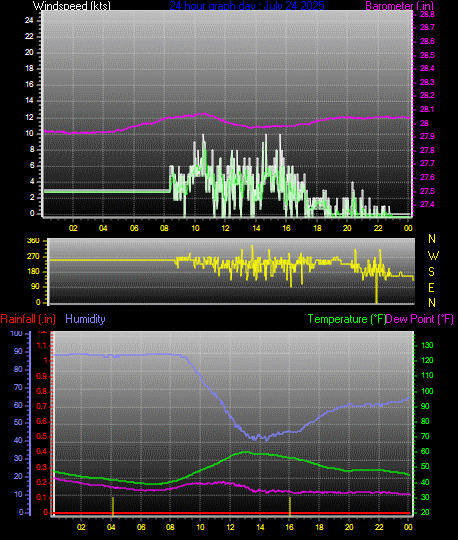
Task: Select the 270 degree wind direction label
Action: (x=33, y=257)
